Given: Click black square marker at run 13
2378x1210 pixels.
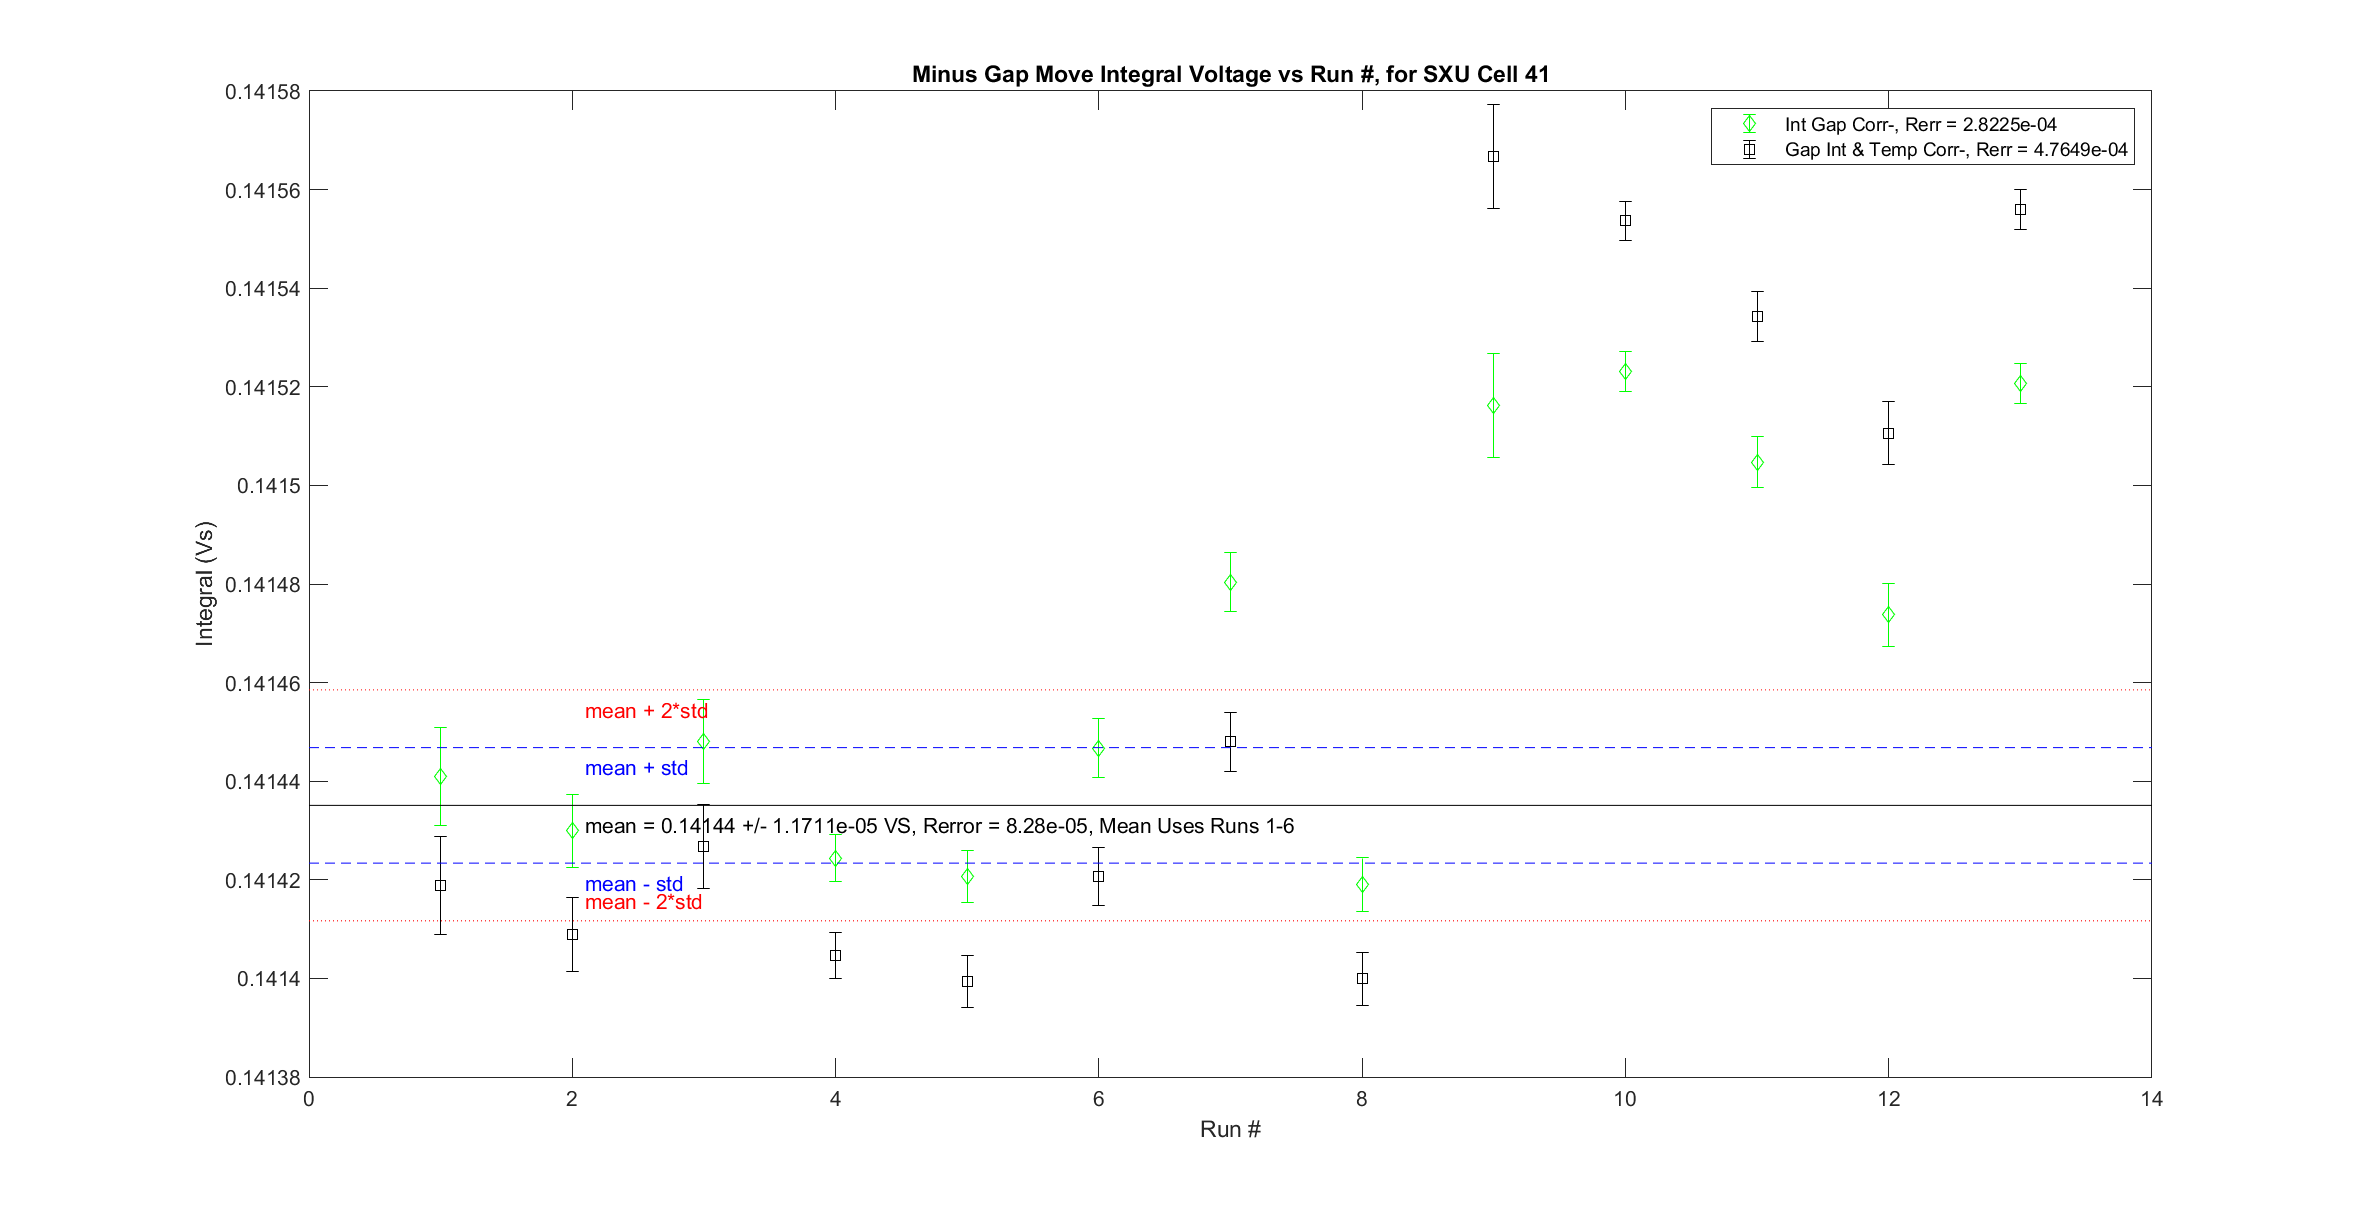Looking at the screenshot, I should (x=2020, y=209).
